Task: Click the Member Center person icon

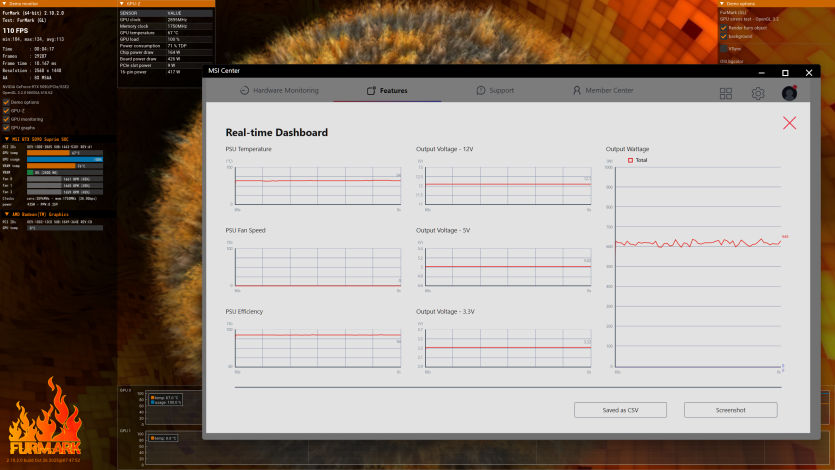Action: 577,90
